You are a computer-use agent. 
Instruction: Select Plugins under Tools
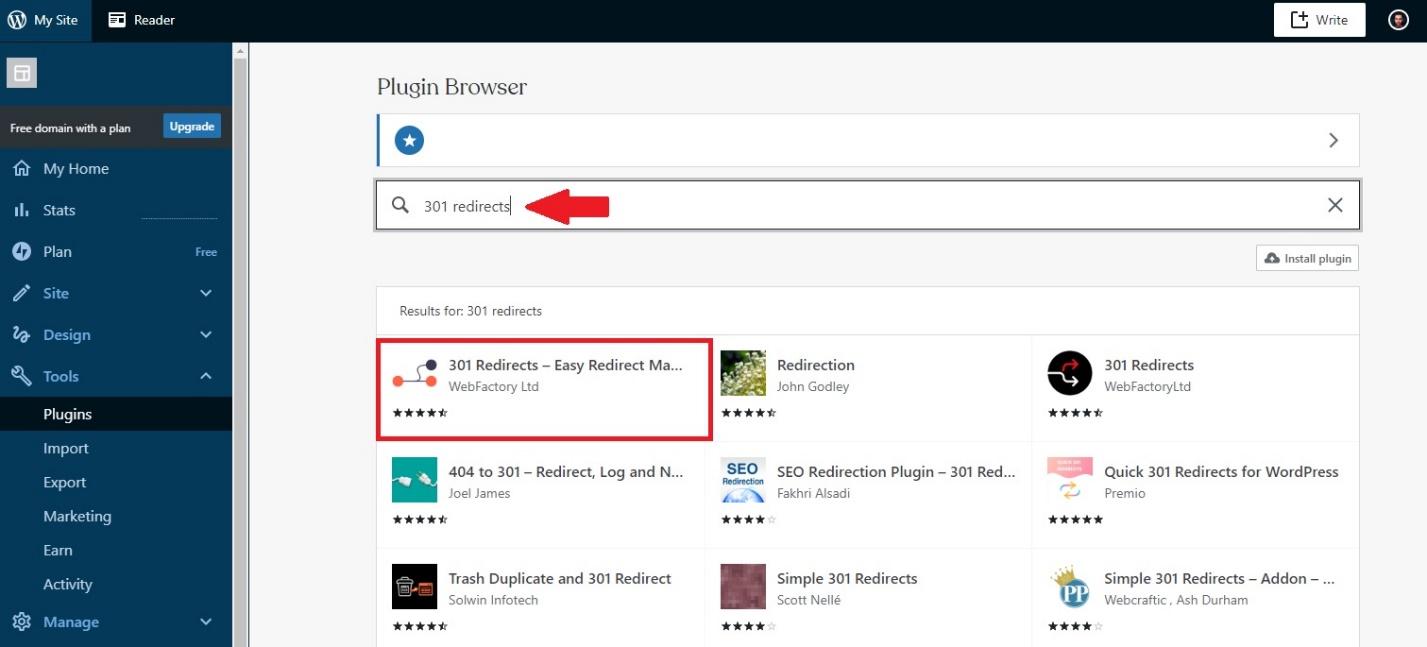point(116,414)
